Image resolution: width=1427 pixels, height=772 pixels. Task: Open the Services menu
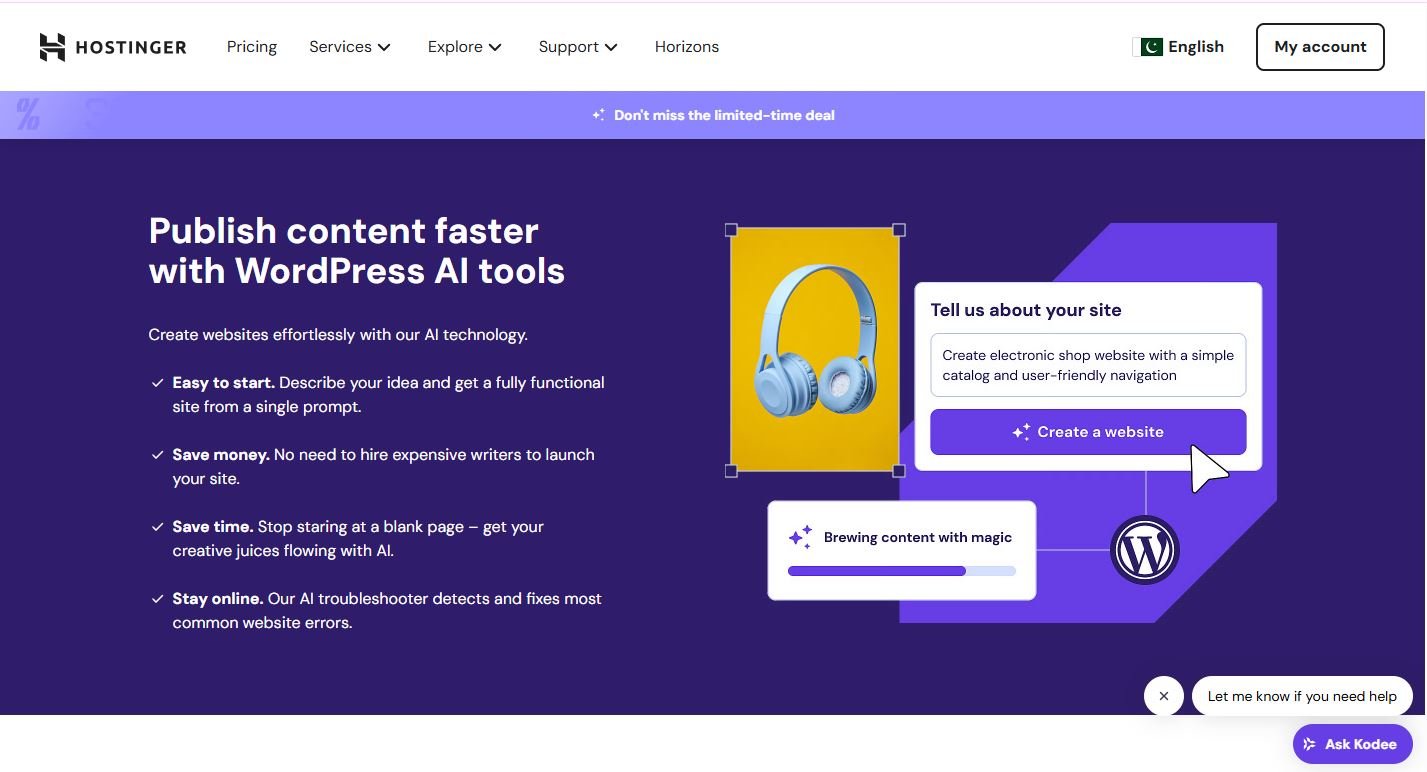350,47
